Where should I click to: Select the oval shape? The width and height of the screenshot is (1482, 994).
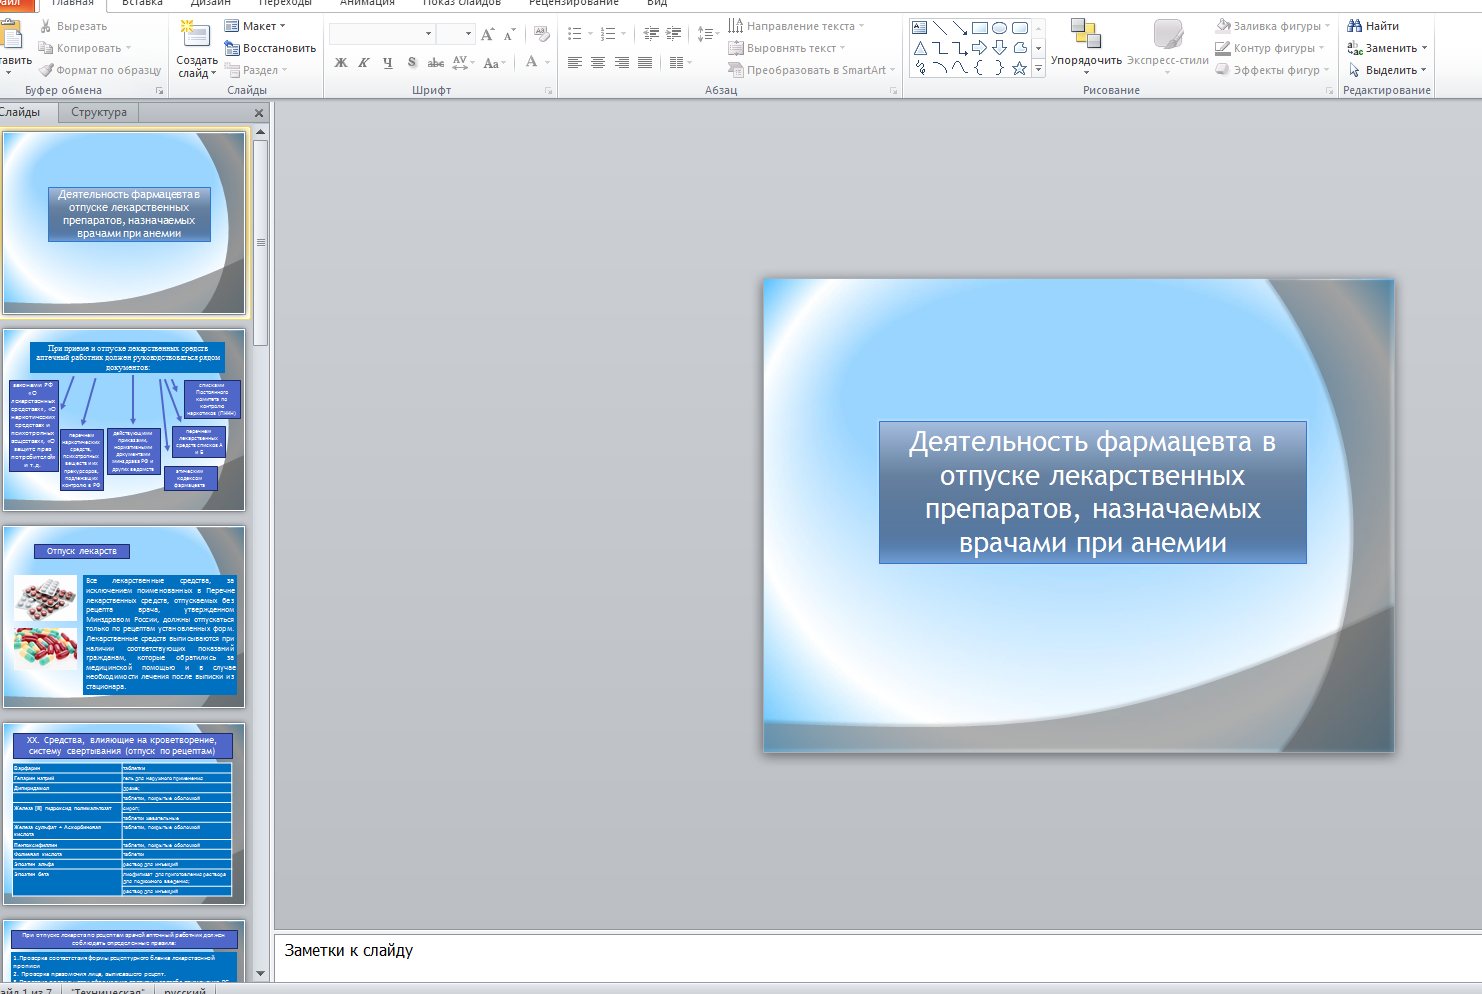[x=1000, y=28]
